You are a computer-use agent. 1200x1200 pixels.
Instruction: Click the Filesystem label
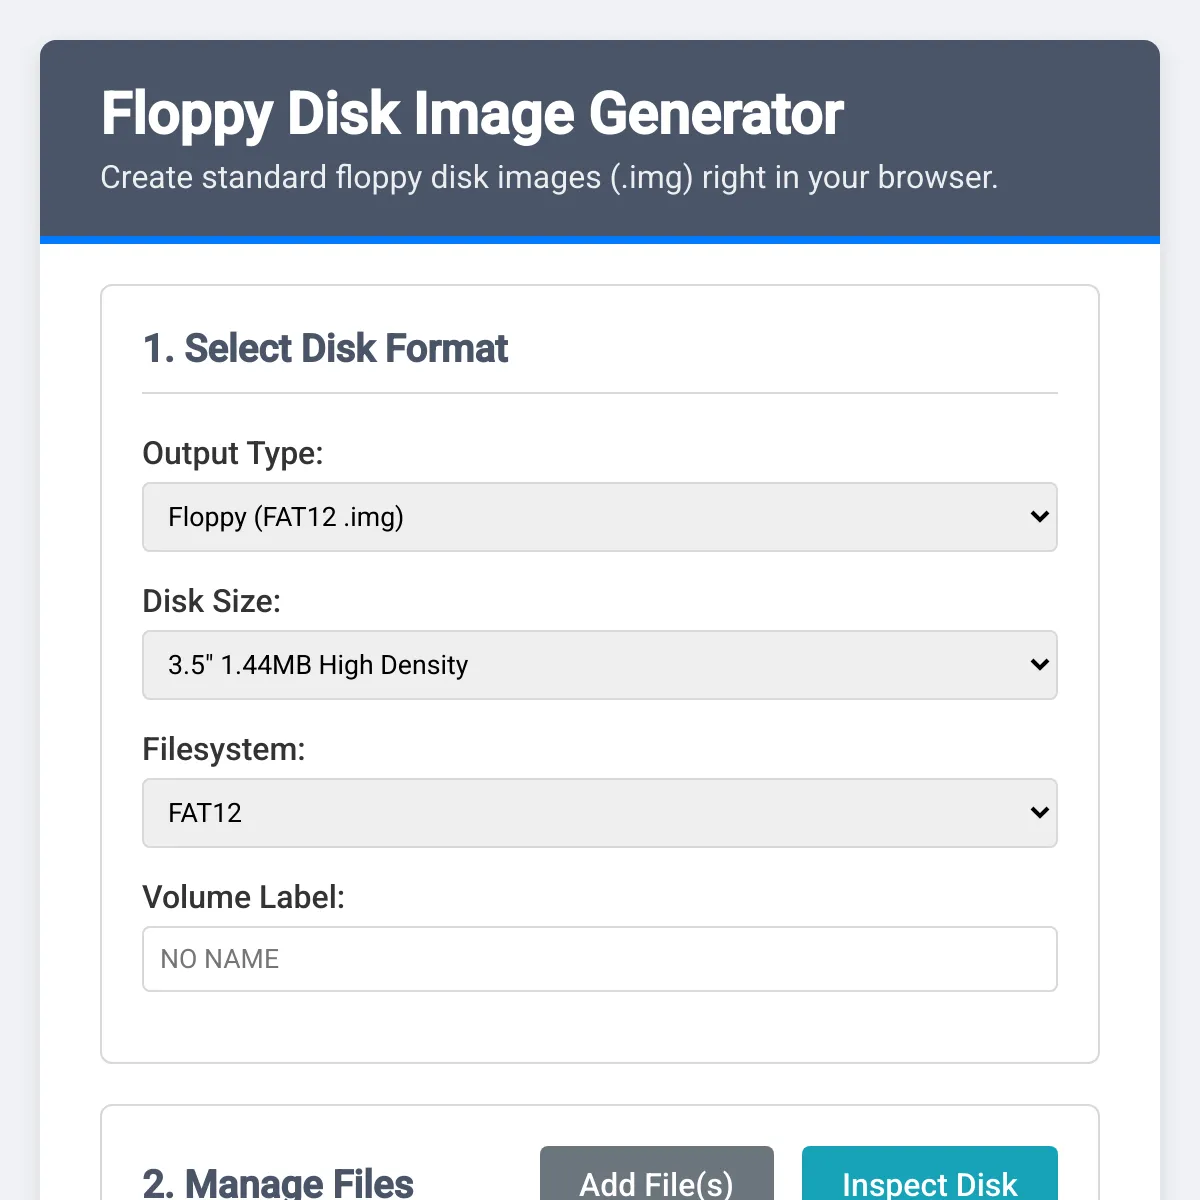[x=224, y=749]
